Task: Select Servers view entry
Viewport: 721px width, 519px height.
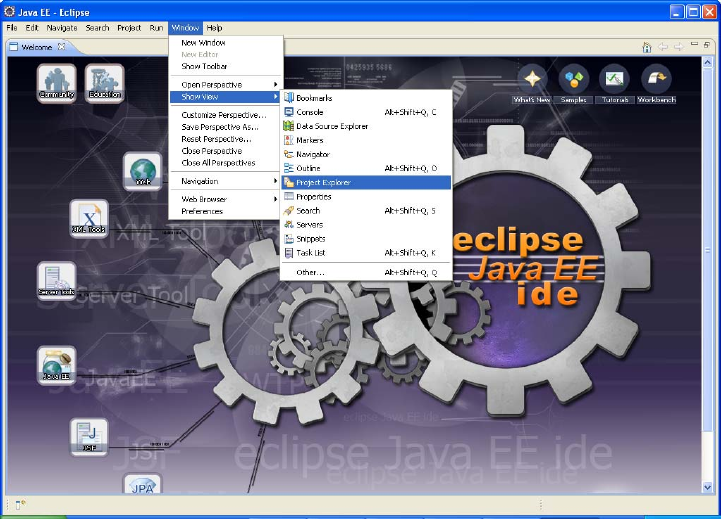Action: pos(366,225)
